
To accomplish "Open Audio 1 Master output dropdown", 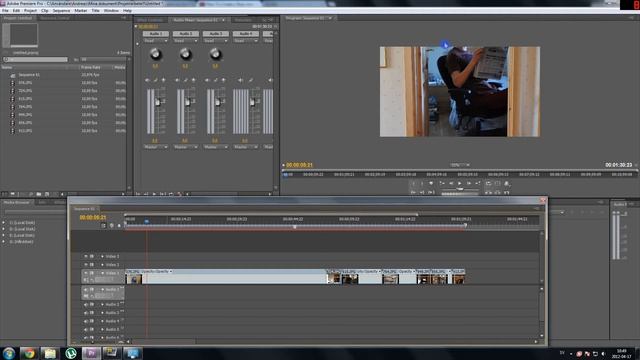I will 156,147.
